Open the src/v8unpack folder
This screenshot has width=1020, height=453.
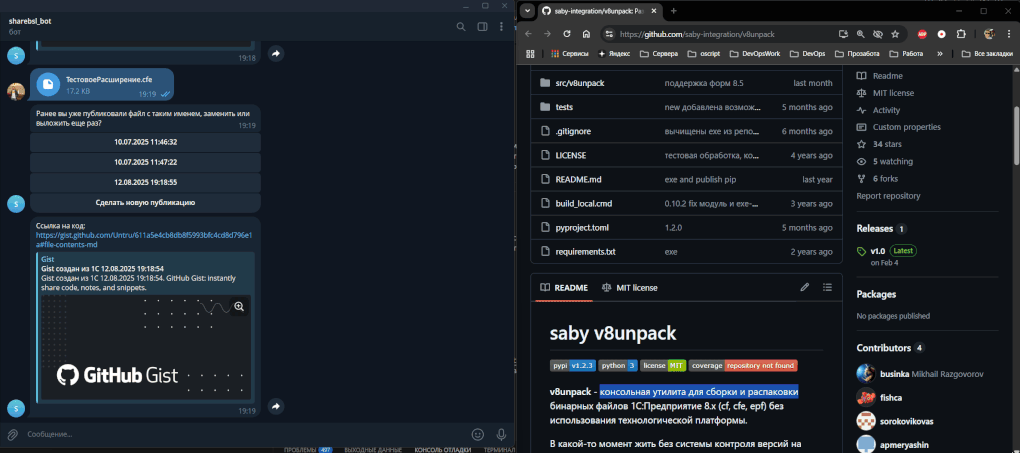580,83
